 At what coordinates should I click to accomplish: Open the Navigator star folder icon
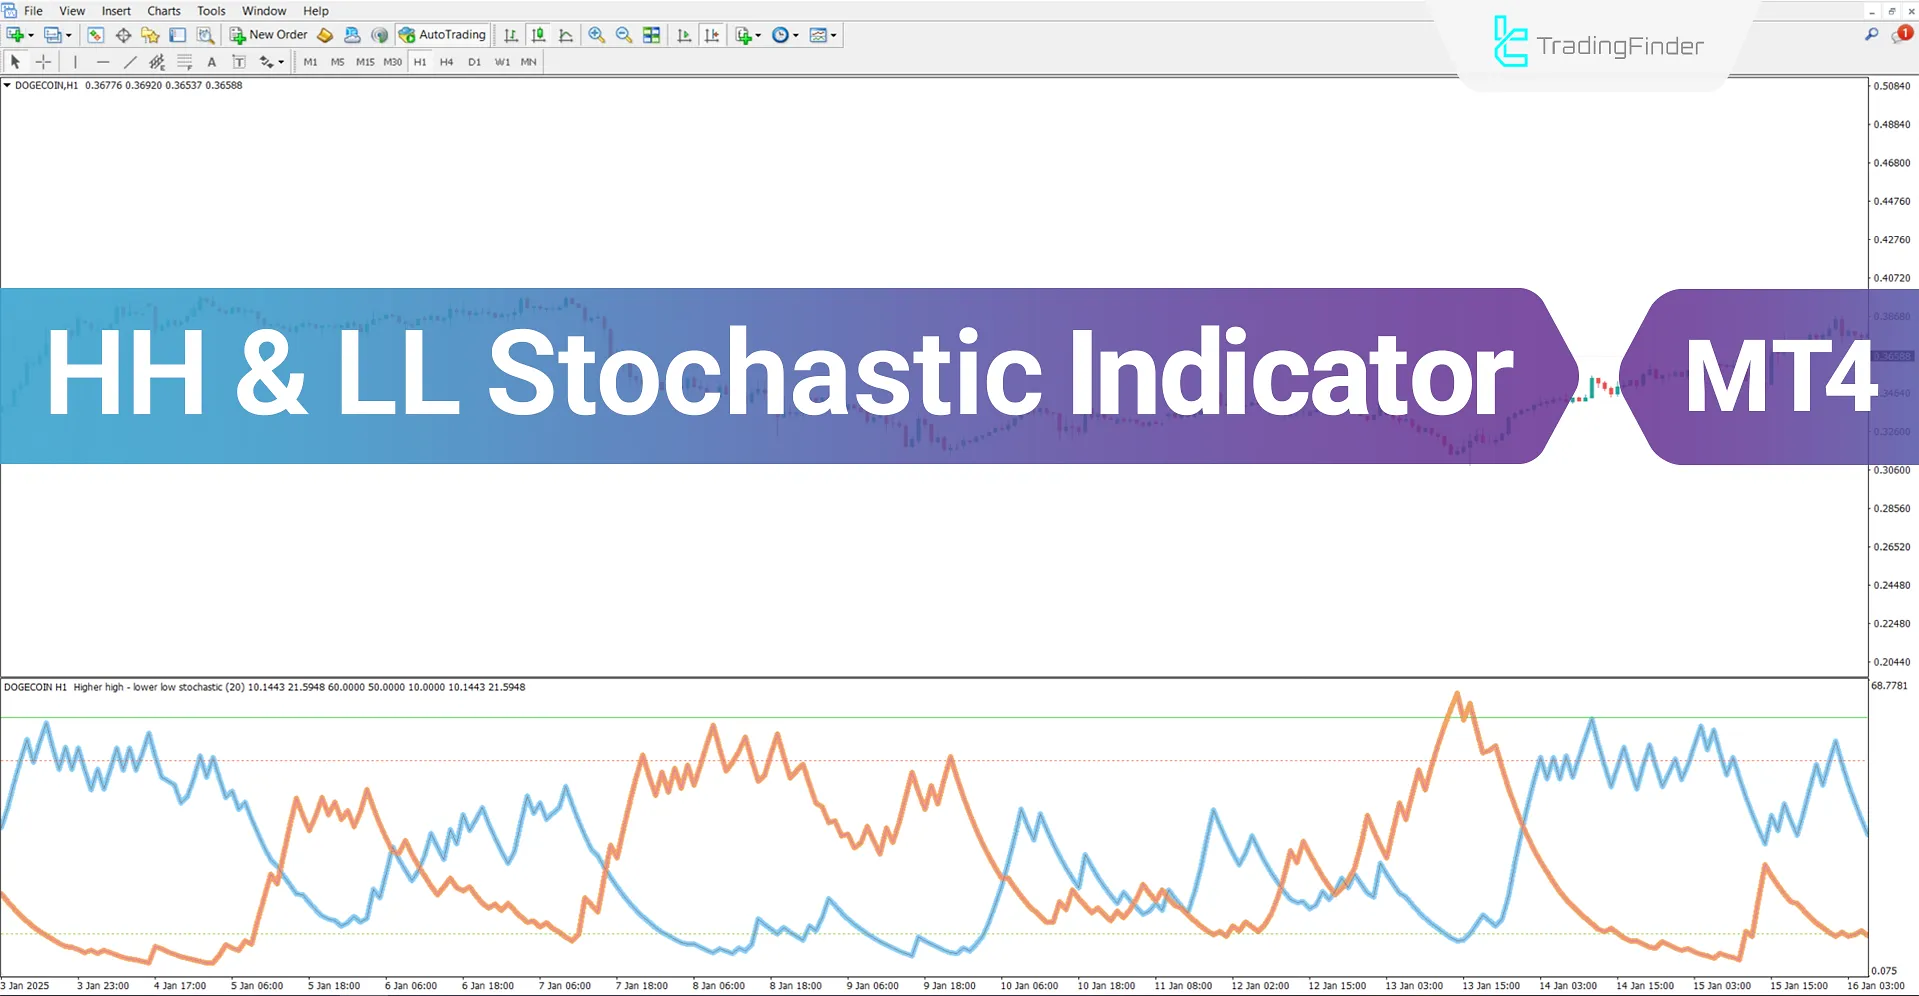tap(150, 35)
